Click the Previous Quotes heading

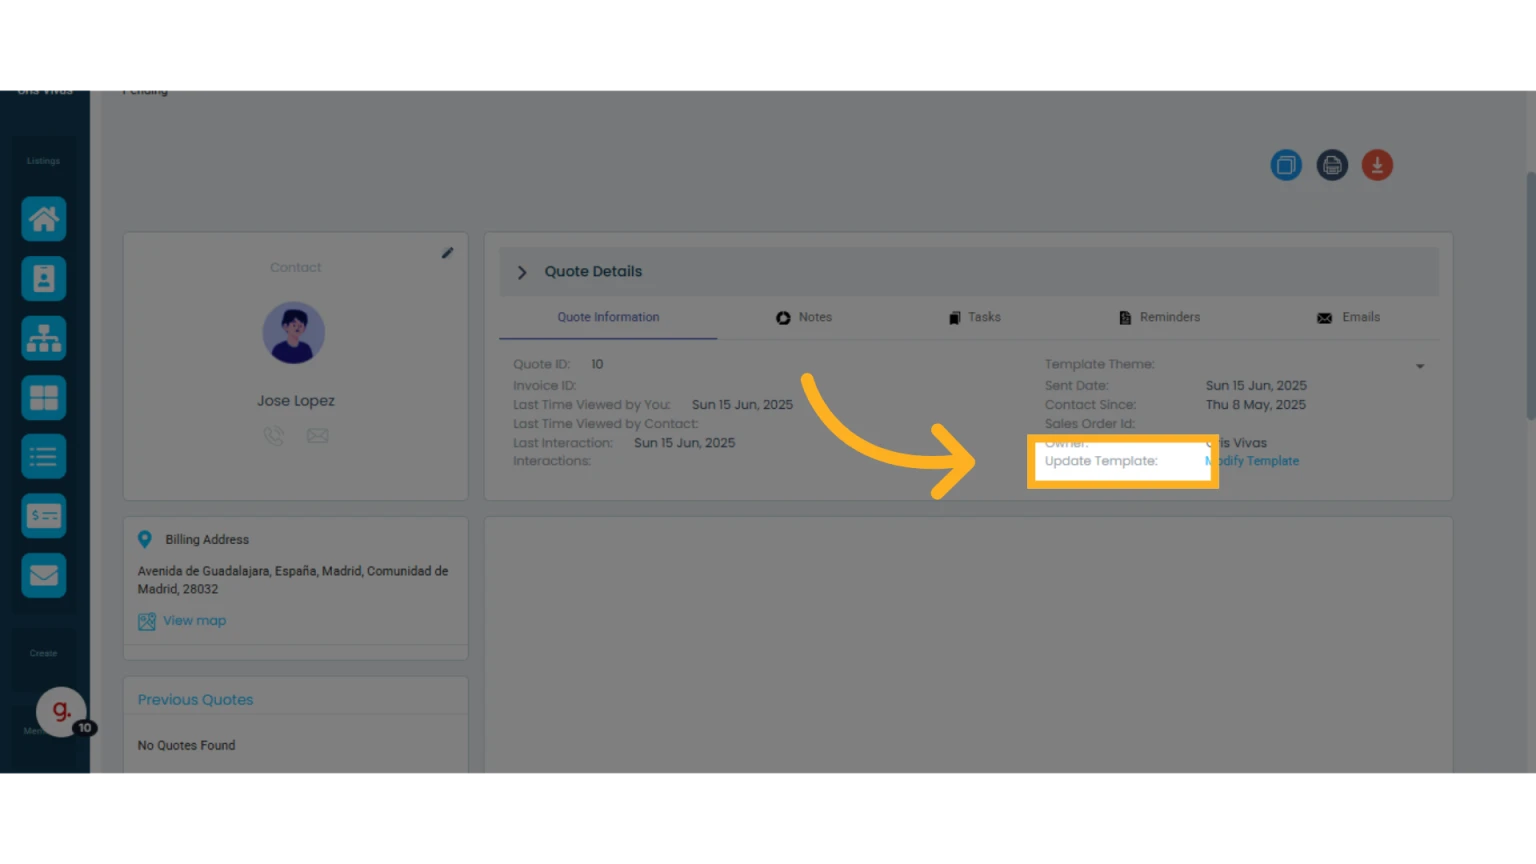point(195,700)
